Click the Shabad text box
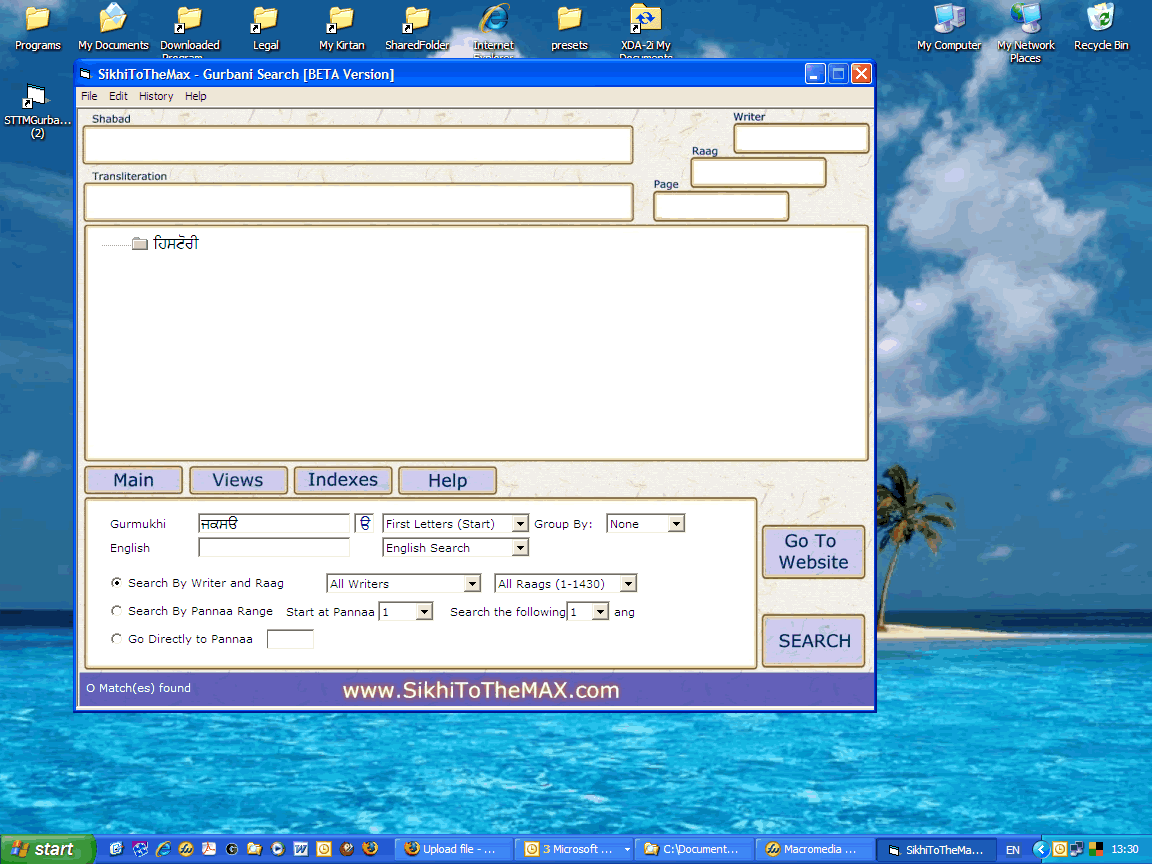1152x864 pixels. (x=358, y=145)
